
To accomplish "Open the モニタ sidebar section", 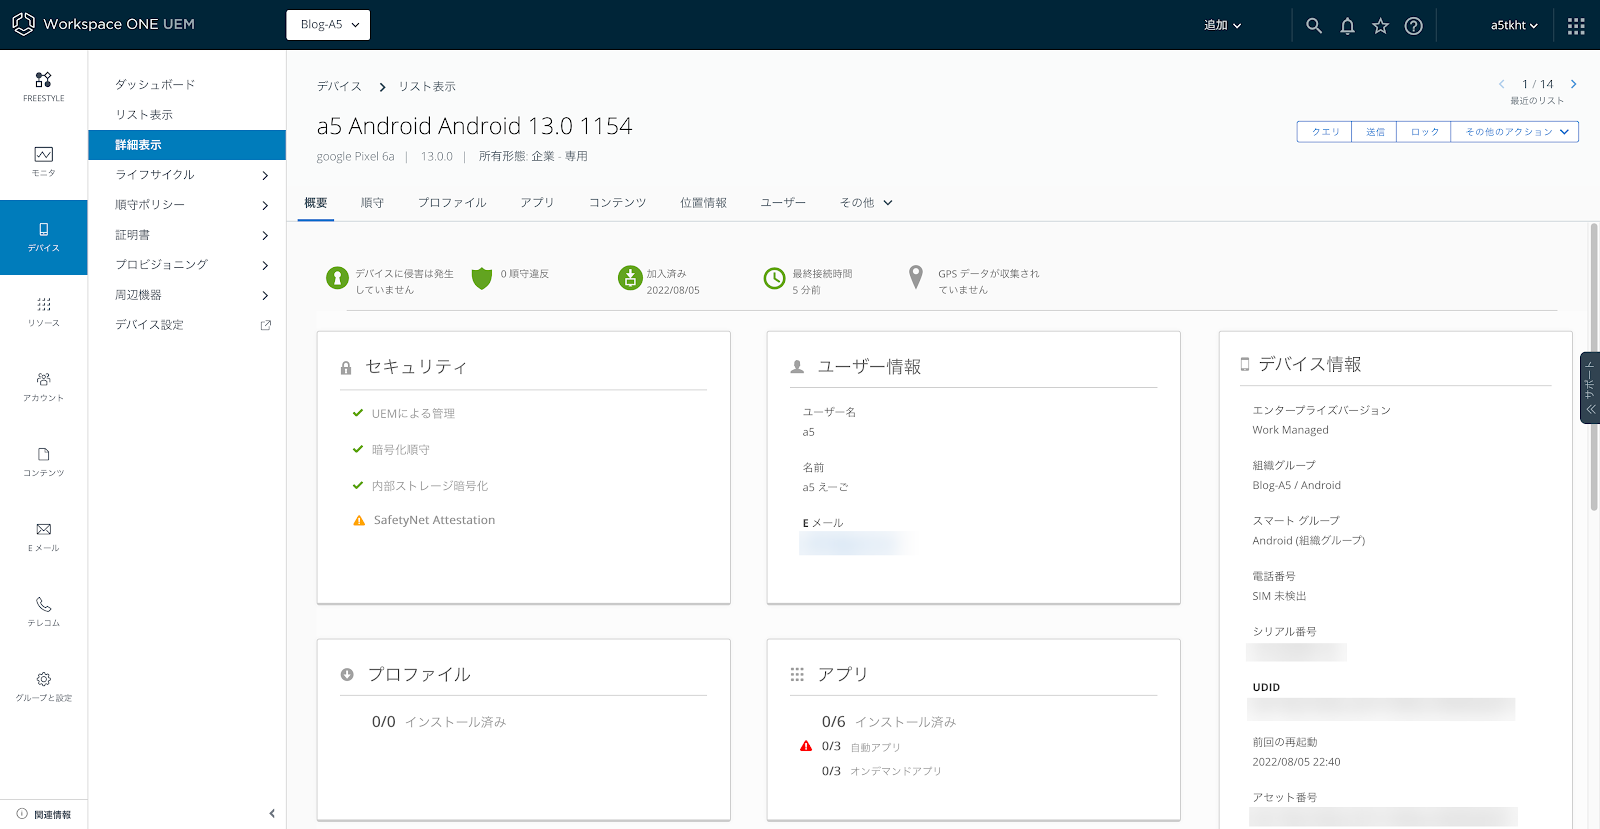I will (43, 162).
